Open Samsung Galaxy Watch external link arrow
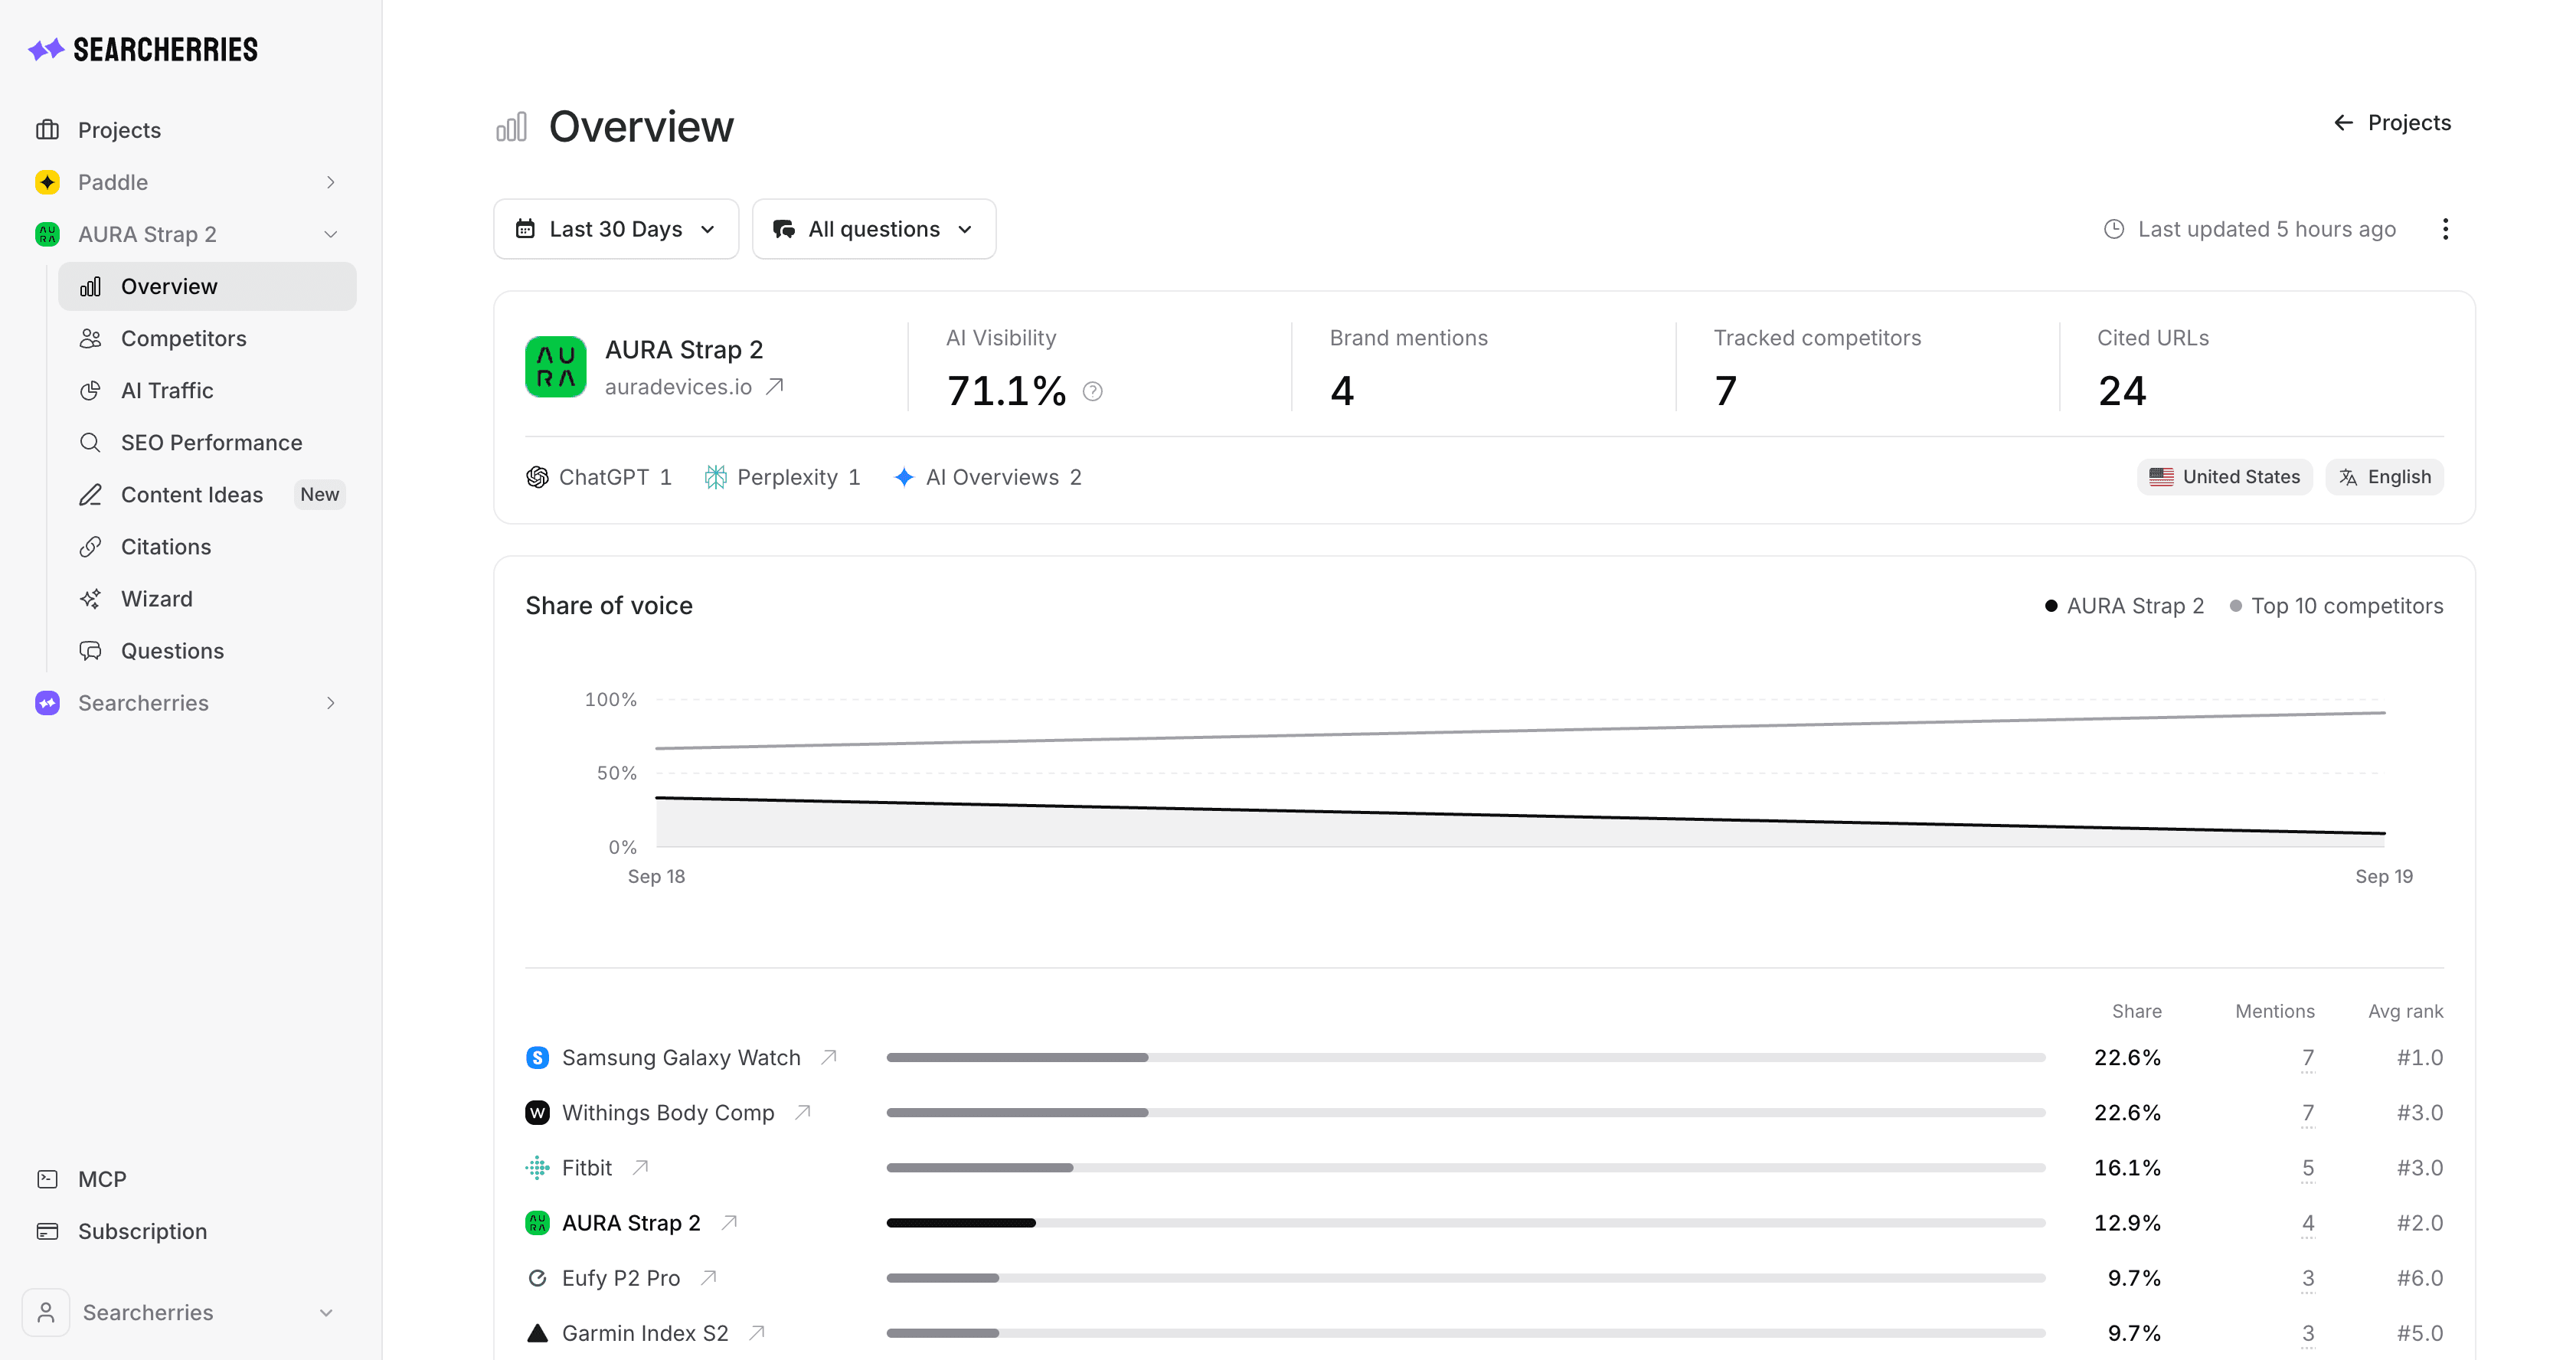 click(829, 1057)
